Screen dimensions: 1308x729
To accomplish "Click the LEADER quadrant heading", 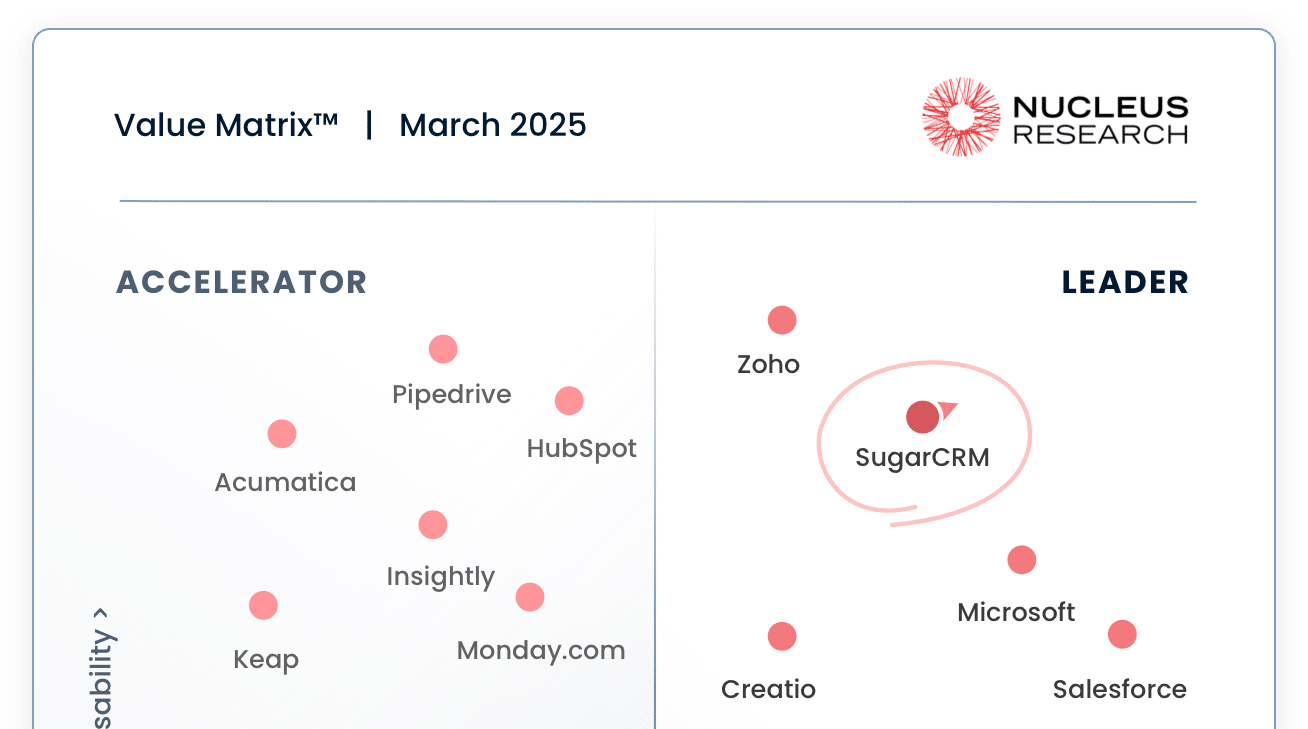I will [1125, 282].
